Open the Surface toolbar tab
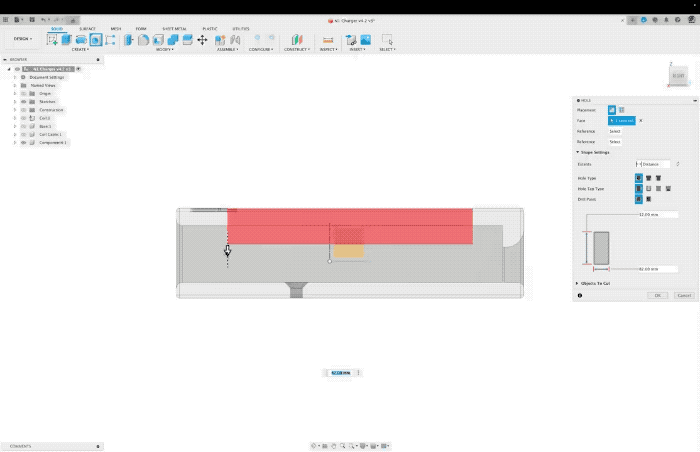The image size is (700, 452). [87, 29]
